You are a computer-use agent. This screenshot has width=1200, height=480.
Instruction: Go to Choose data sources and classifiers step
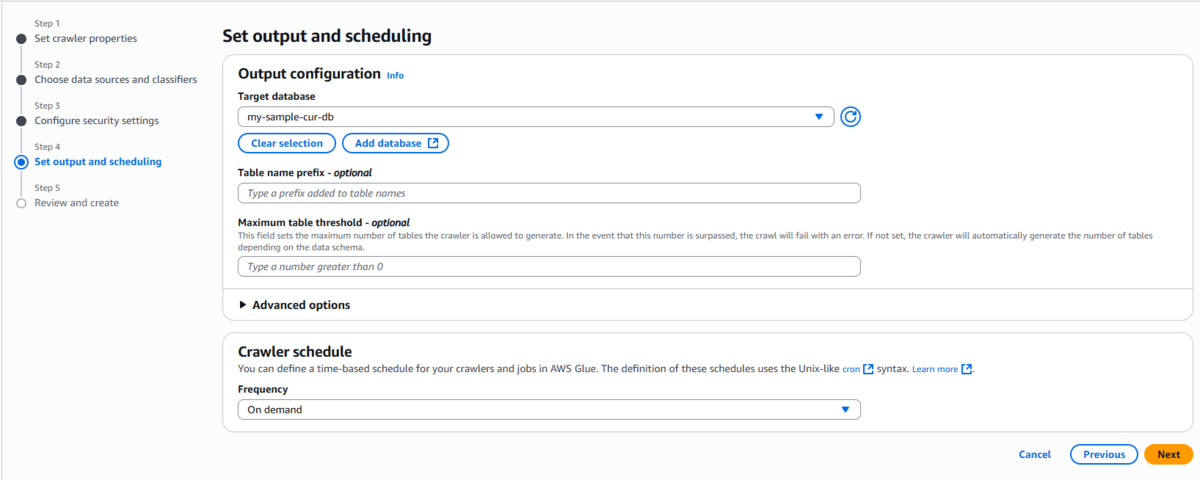coord(116,79)
